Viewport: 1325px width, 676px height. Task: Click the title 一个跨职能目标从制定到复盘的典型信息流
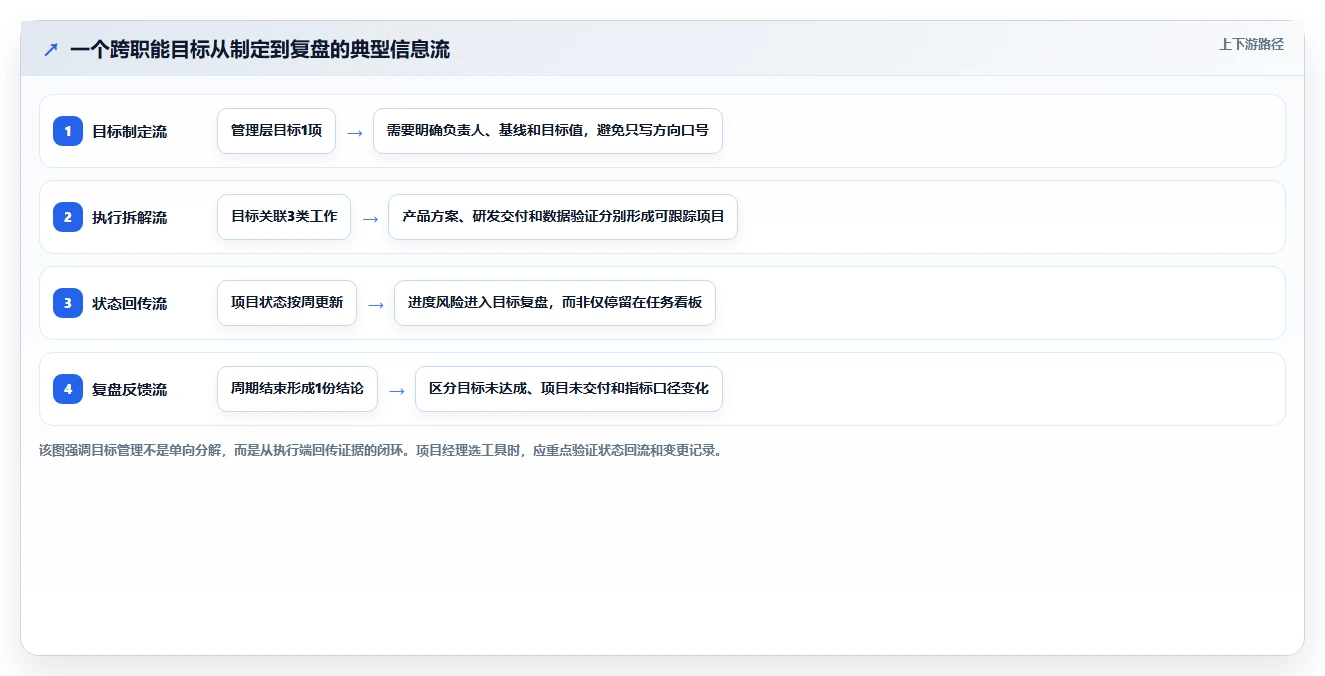tap(260, 49)
